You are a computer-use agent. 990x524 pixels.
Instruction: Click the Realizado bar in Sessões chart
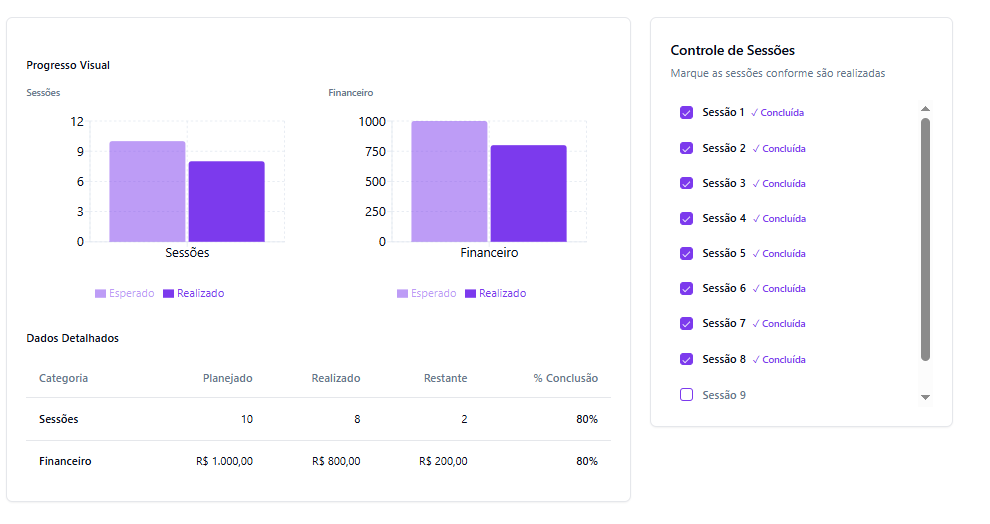[x=227, y=201]
